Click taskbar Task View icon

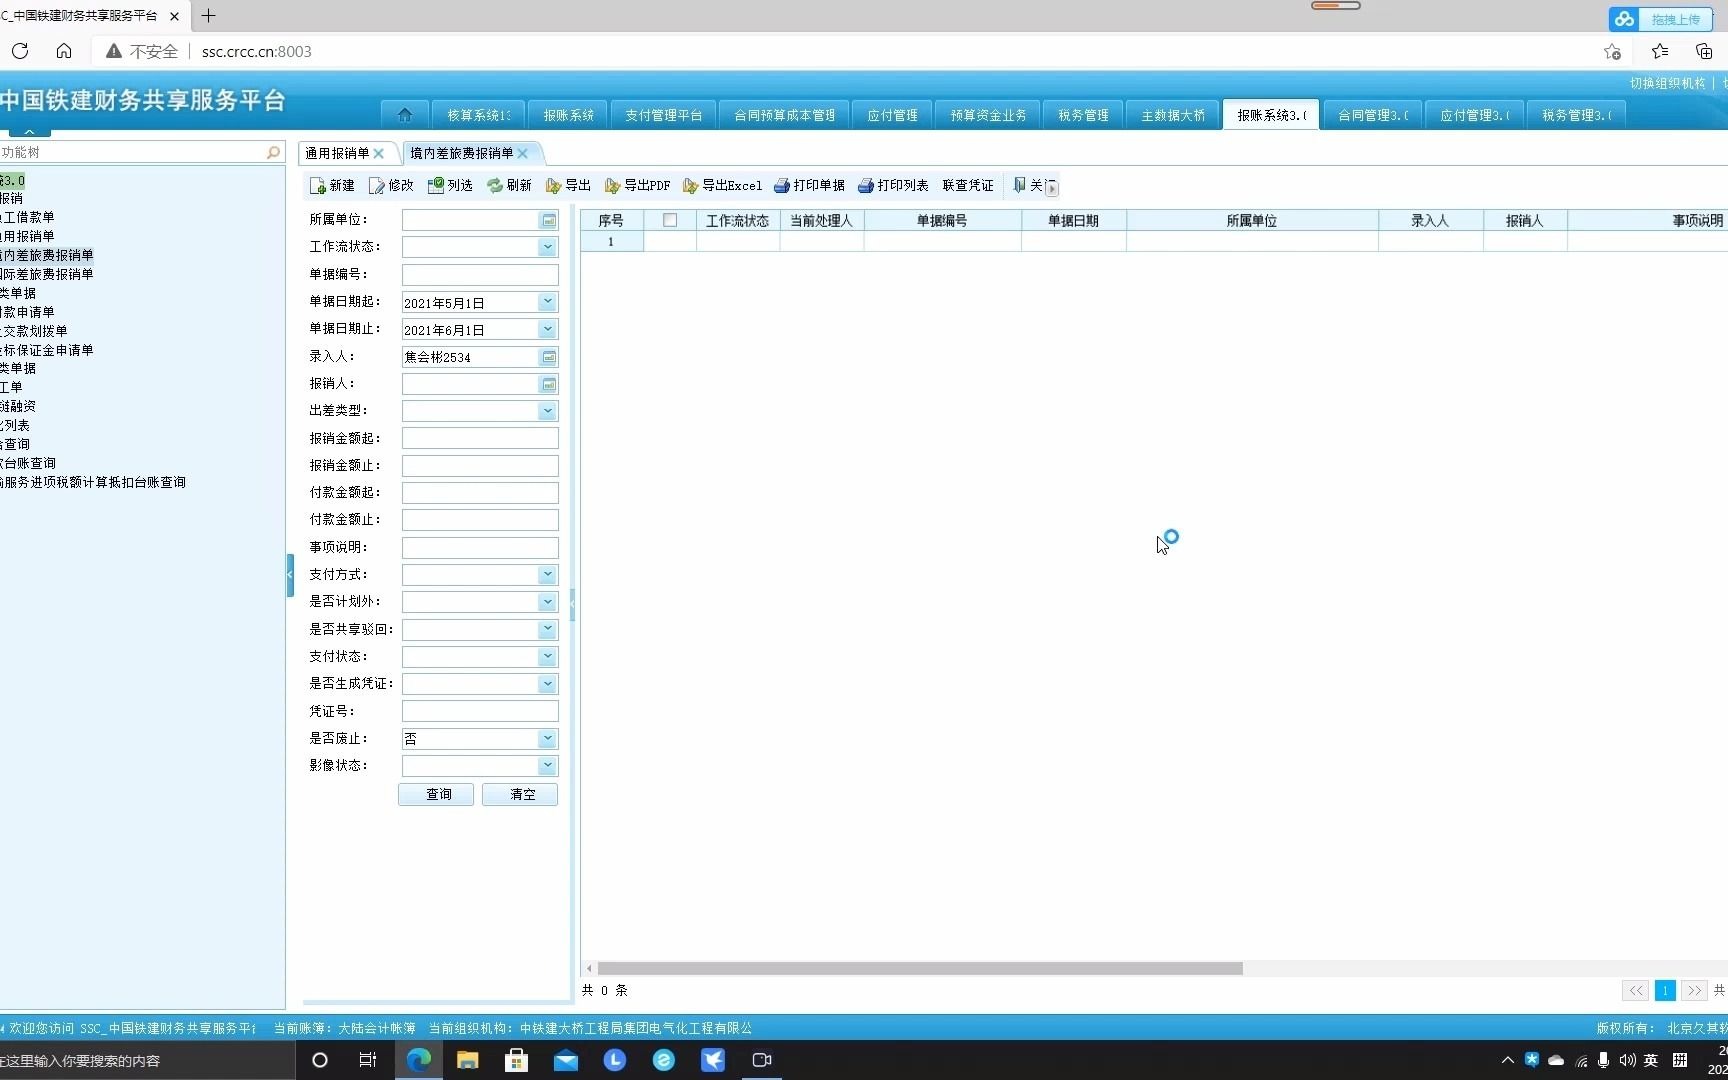(368, 1060)
